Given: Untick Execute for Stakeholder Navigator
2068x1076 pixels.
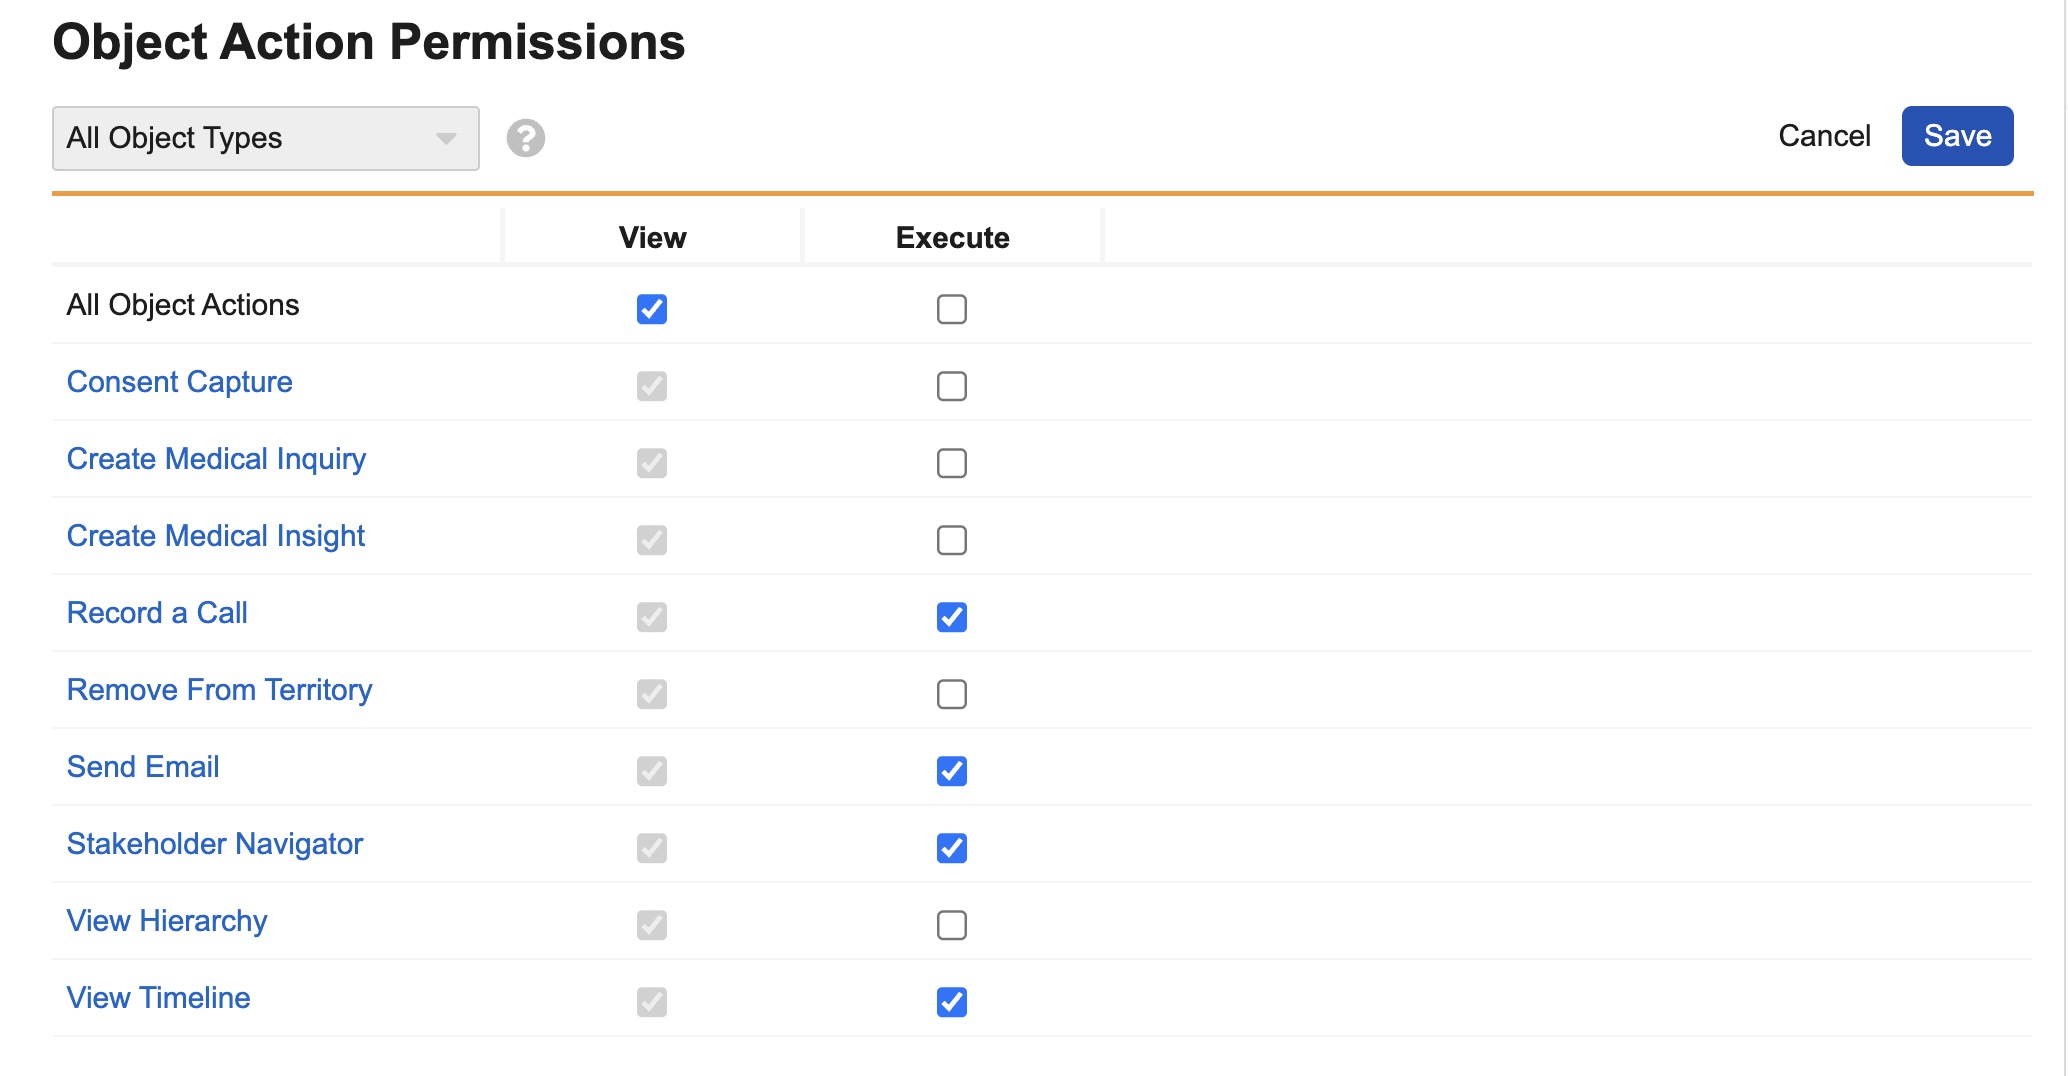Looking at the screenshot, I should pyautogui.click(x=952, y=848).
